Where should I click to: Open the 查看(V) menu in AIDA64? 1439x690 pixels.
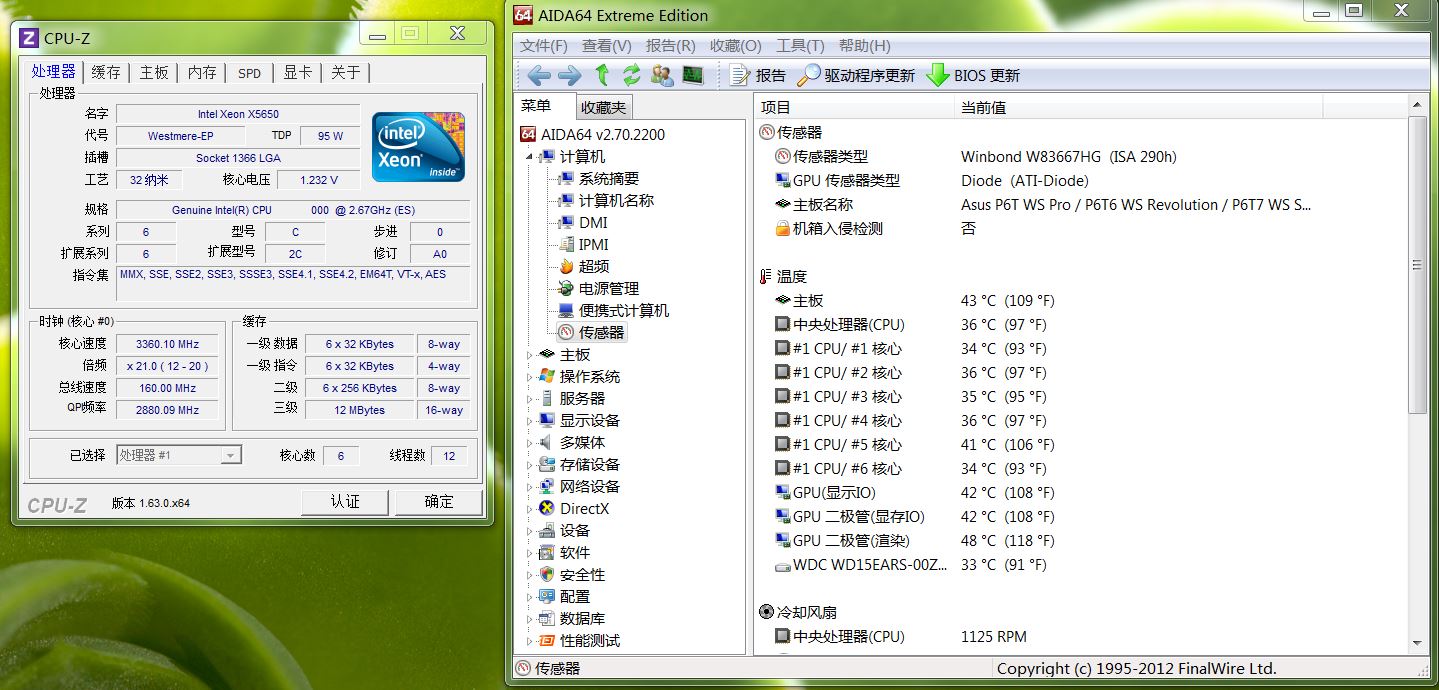pos(607,46)
